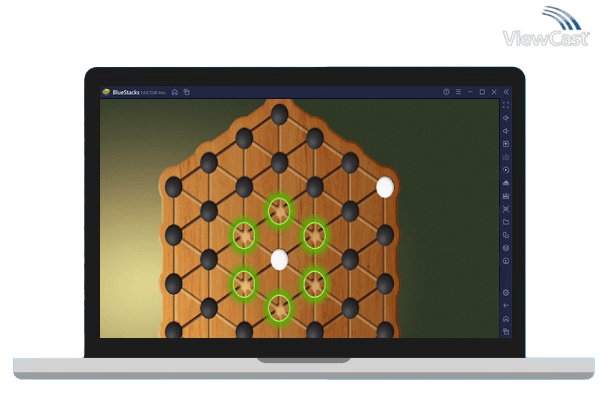This screenshot has height=414, width=602.
Task: Move to the lower-right green highlighted spot
Action: (x=314, y=284)
